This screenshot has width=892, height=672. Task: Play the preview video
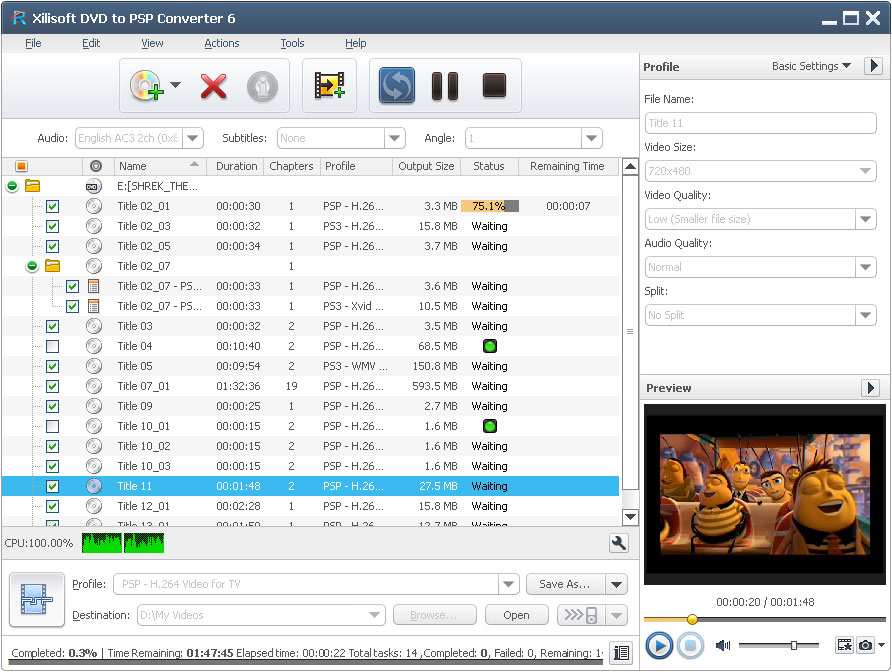click(659, 646)
